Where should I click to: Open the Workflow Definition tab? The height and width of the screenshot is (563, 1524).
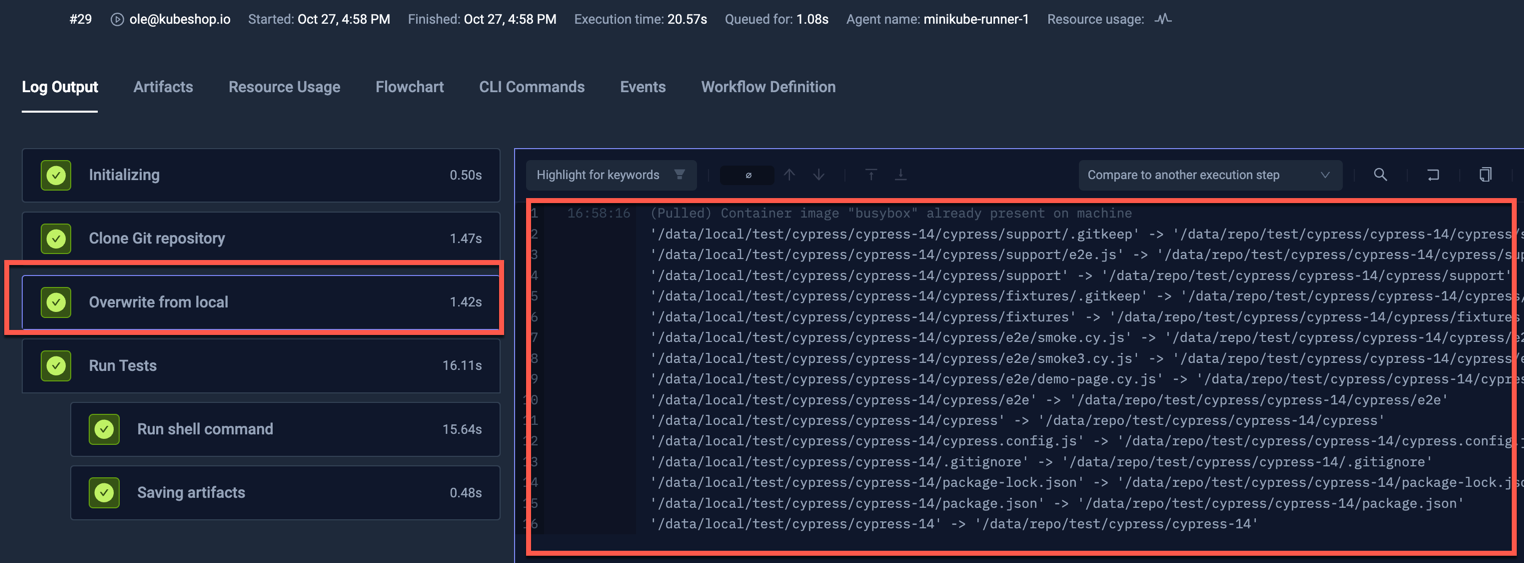(x=768, y=87)
